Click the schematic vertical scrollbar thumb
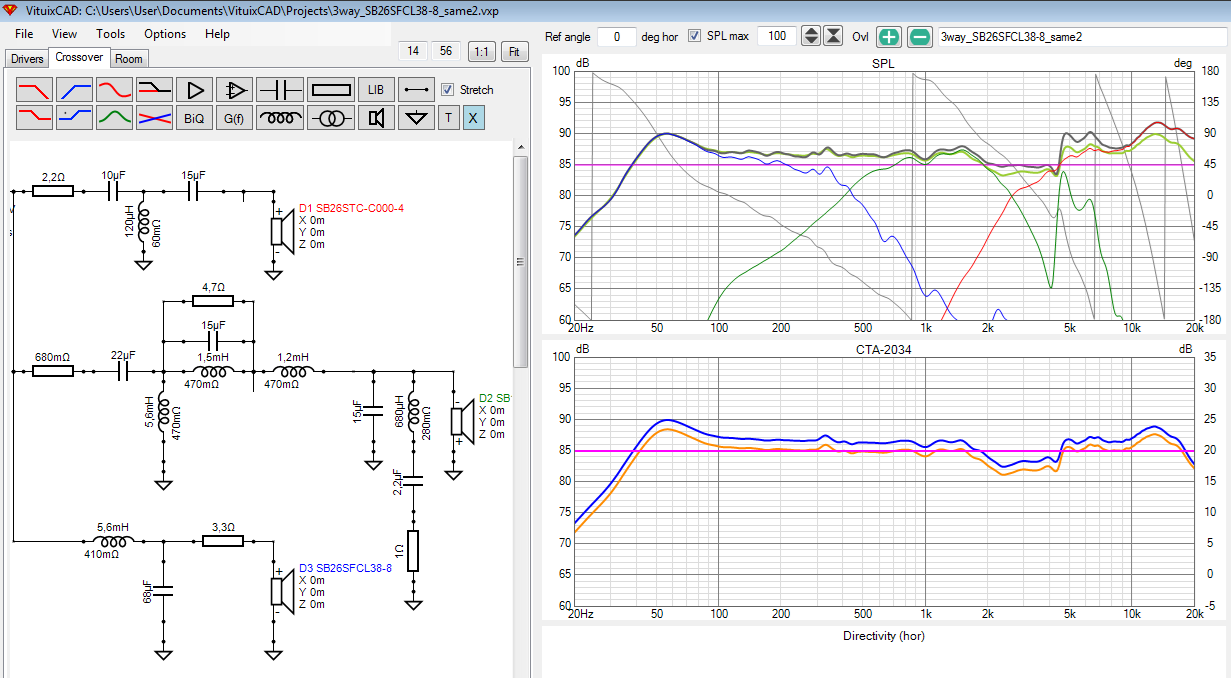1231x678 pixels. [x=521, y=261]
